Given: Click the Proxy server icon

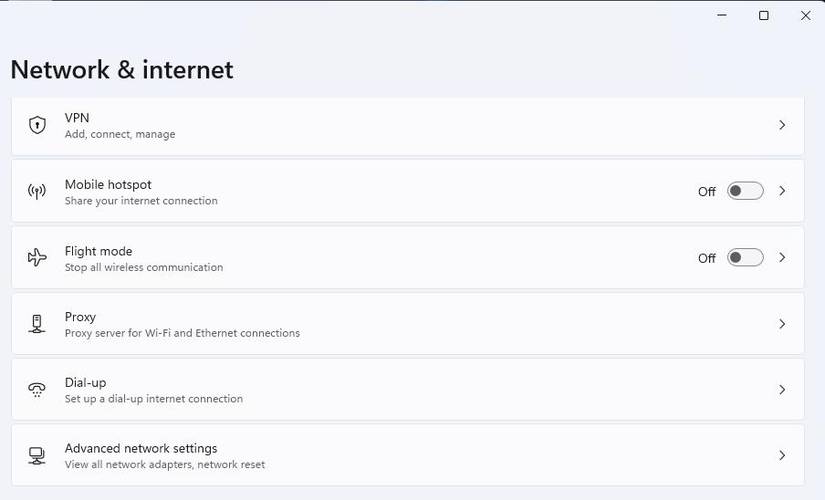Looking at the screenshot, I should [x=37, y=324].
